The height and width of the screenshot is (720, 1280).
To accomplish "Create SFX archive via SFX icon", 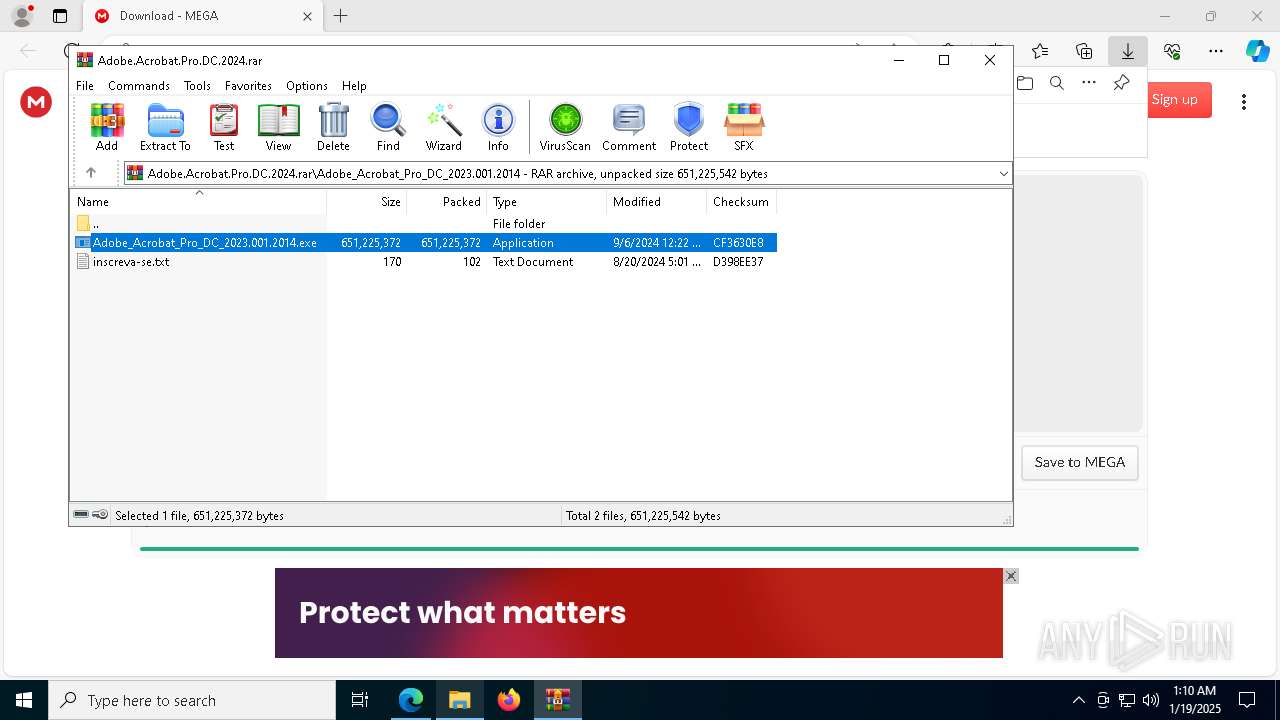I will point(744,127).
